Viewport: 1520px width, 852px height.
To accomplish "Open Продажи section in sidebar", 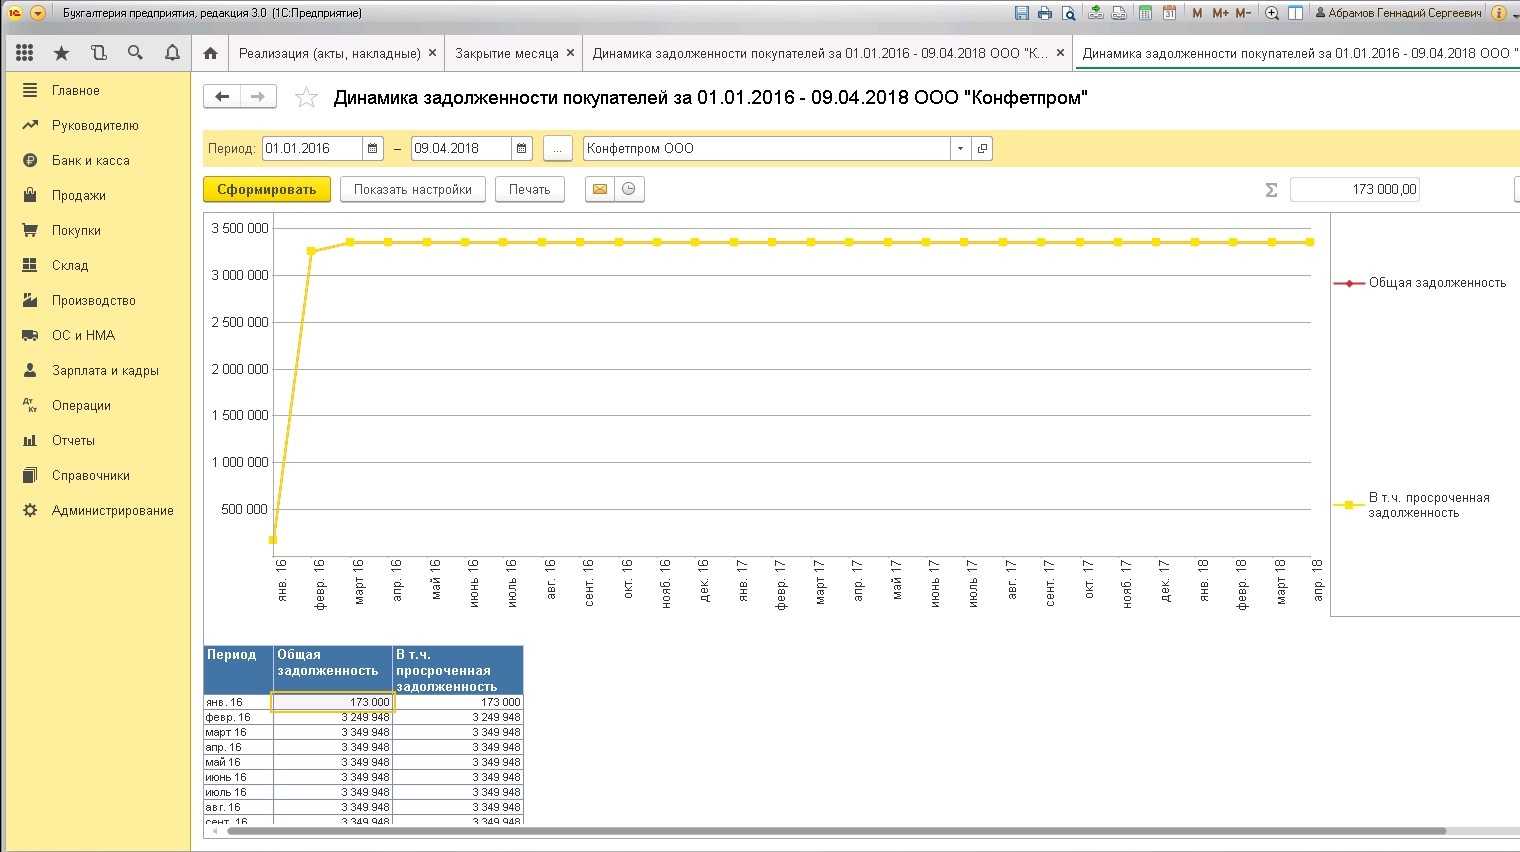I will 78,195.
